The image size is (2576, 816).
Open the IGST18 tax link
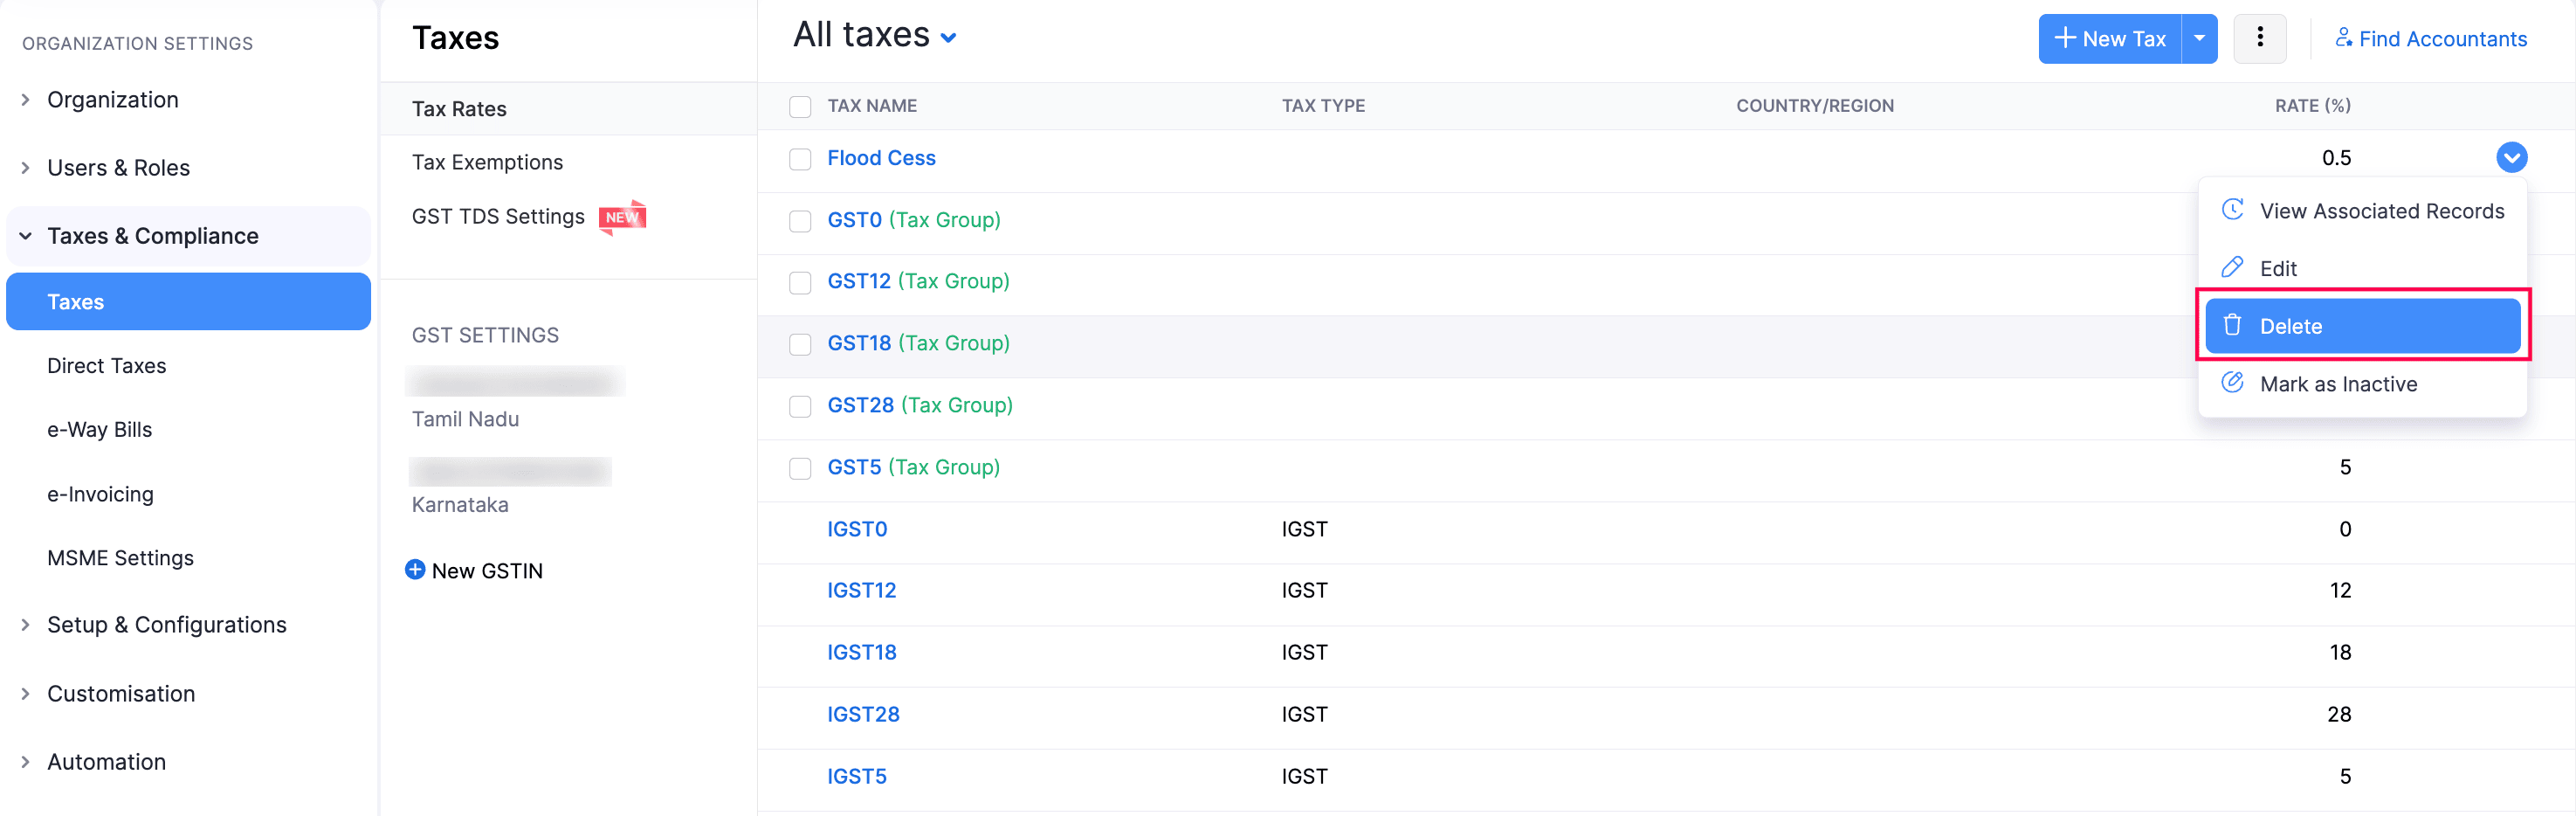pyautogui.click(x=861, y=652)
